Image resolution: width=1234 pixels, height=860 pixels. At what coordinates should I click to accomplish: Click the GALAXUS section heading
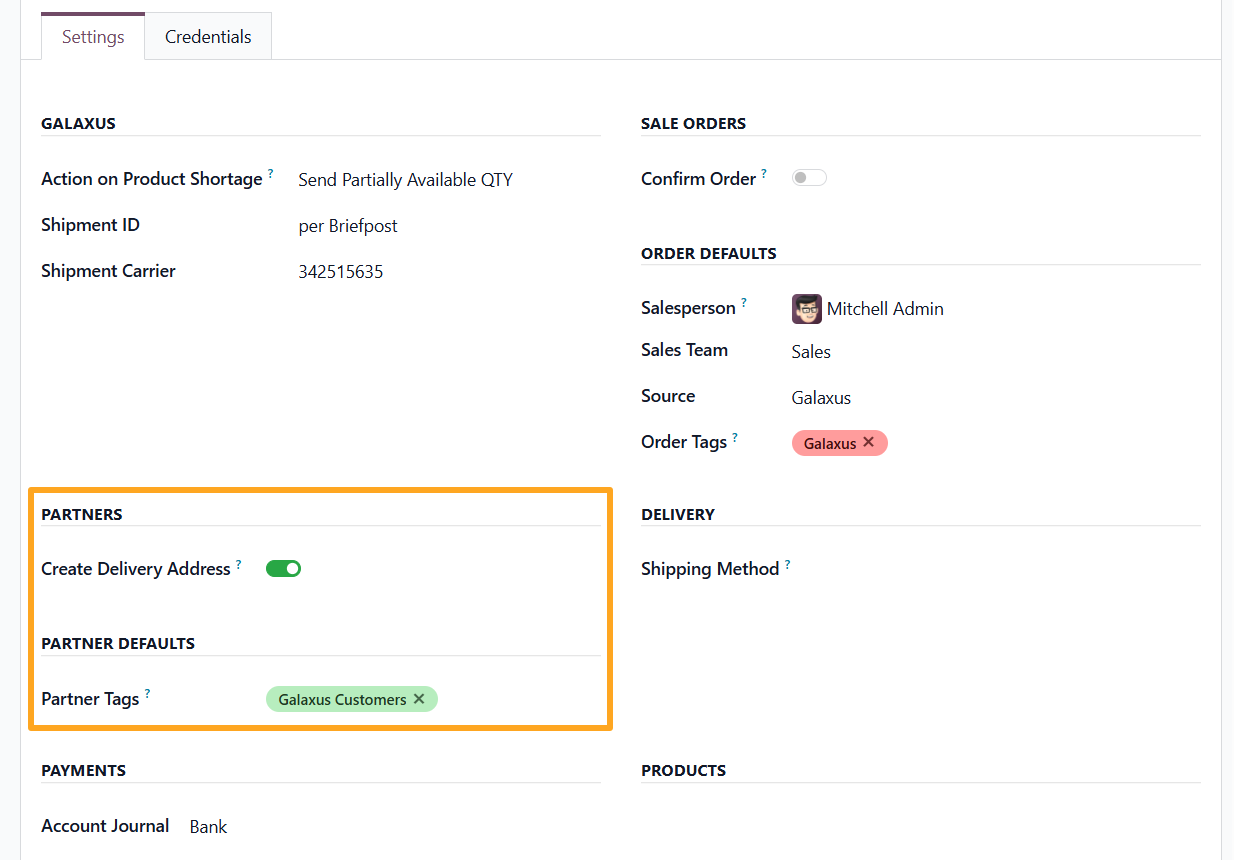78,124
